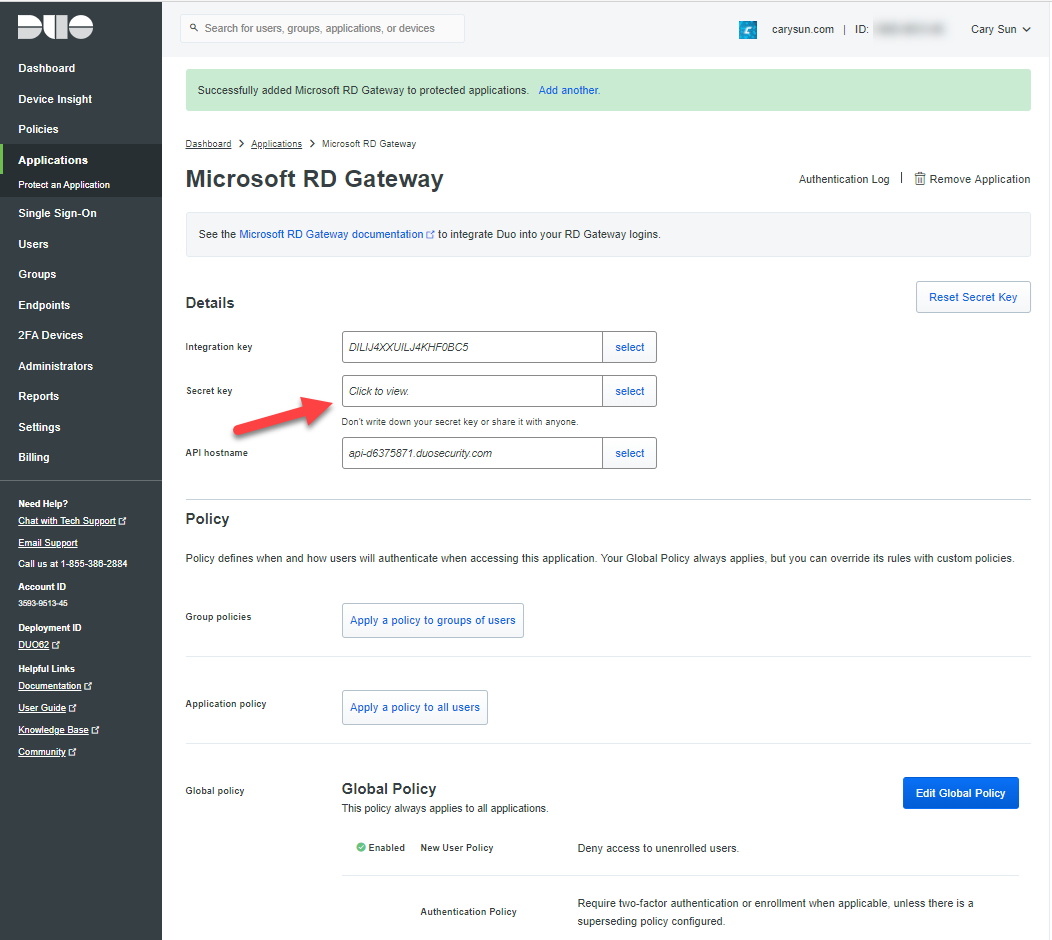Click the Applications breadcrumb link
This screenshot has height=940, width=1052.
click(276, 144)
